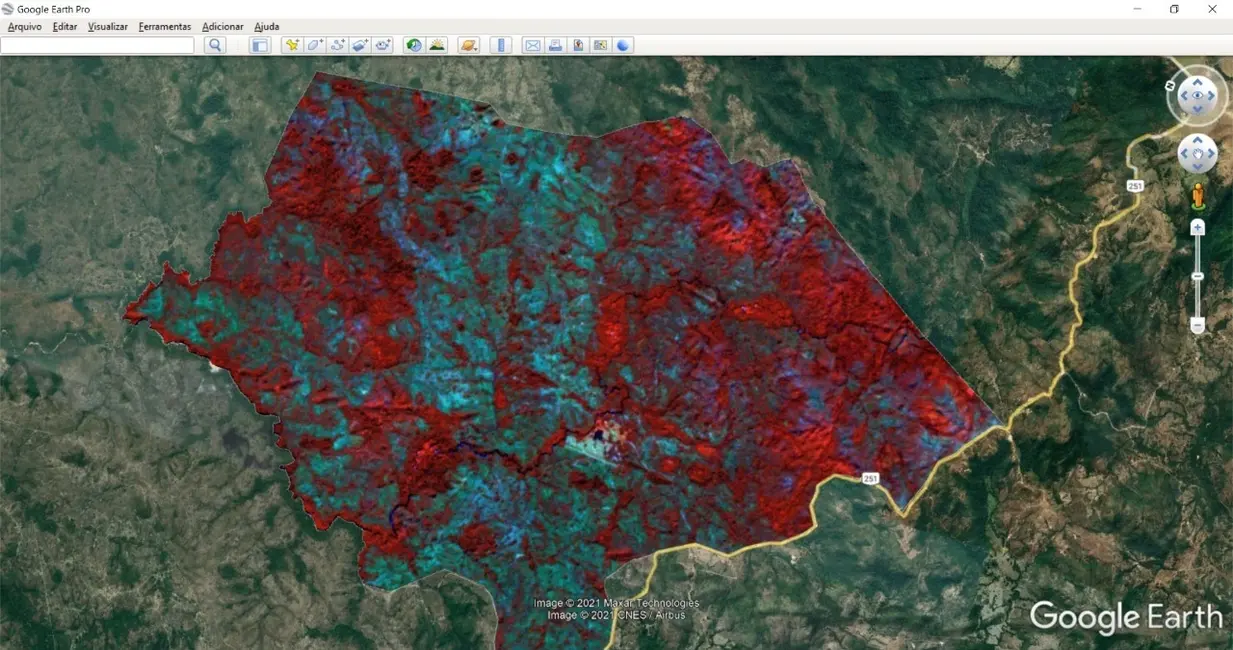This screenshot has height=650, width=1233.
Task: Open the Adicionar menu
Action: point(223,27)
